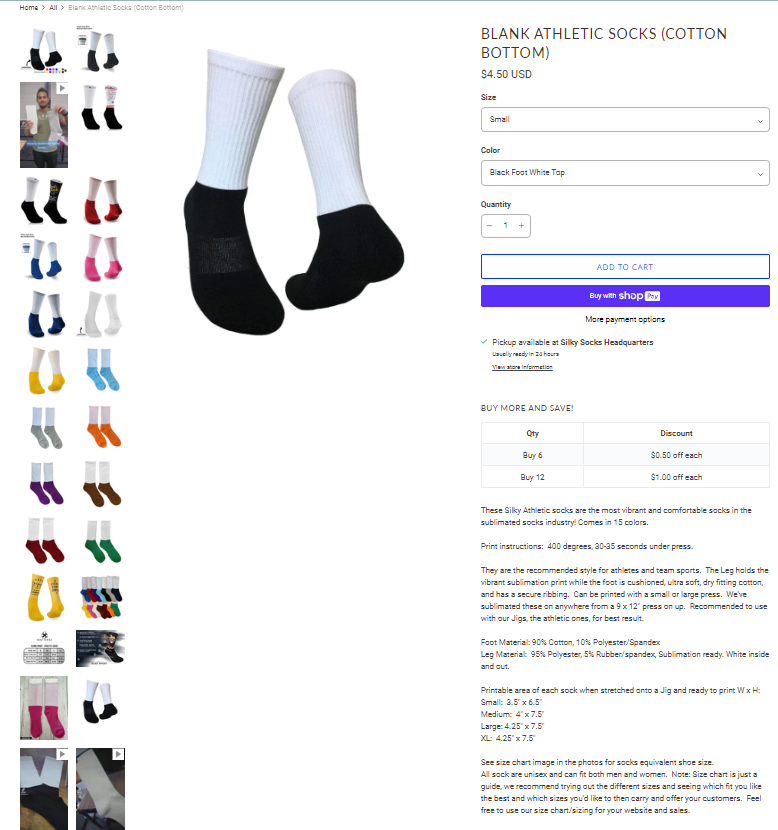Go to Home breadcrumb link
This screenshot has height=830, width=778.
click(29, 7)
